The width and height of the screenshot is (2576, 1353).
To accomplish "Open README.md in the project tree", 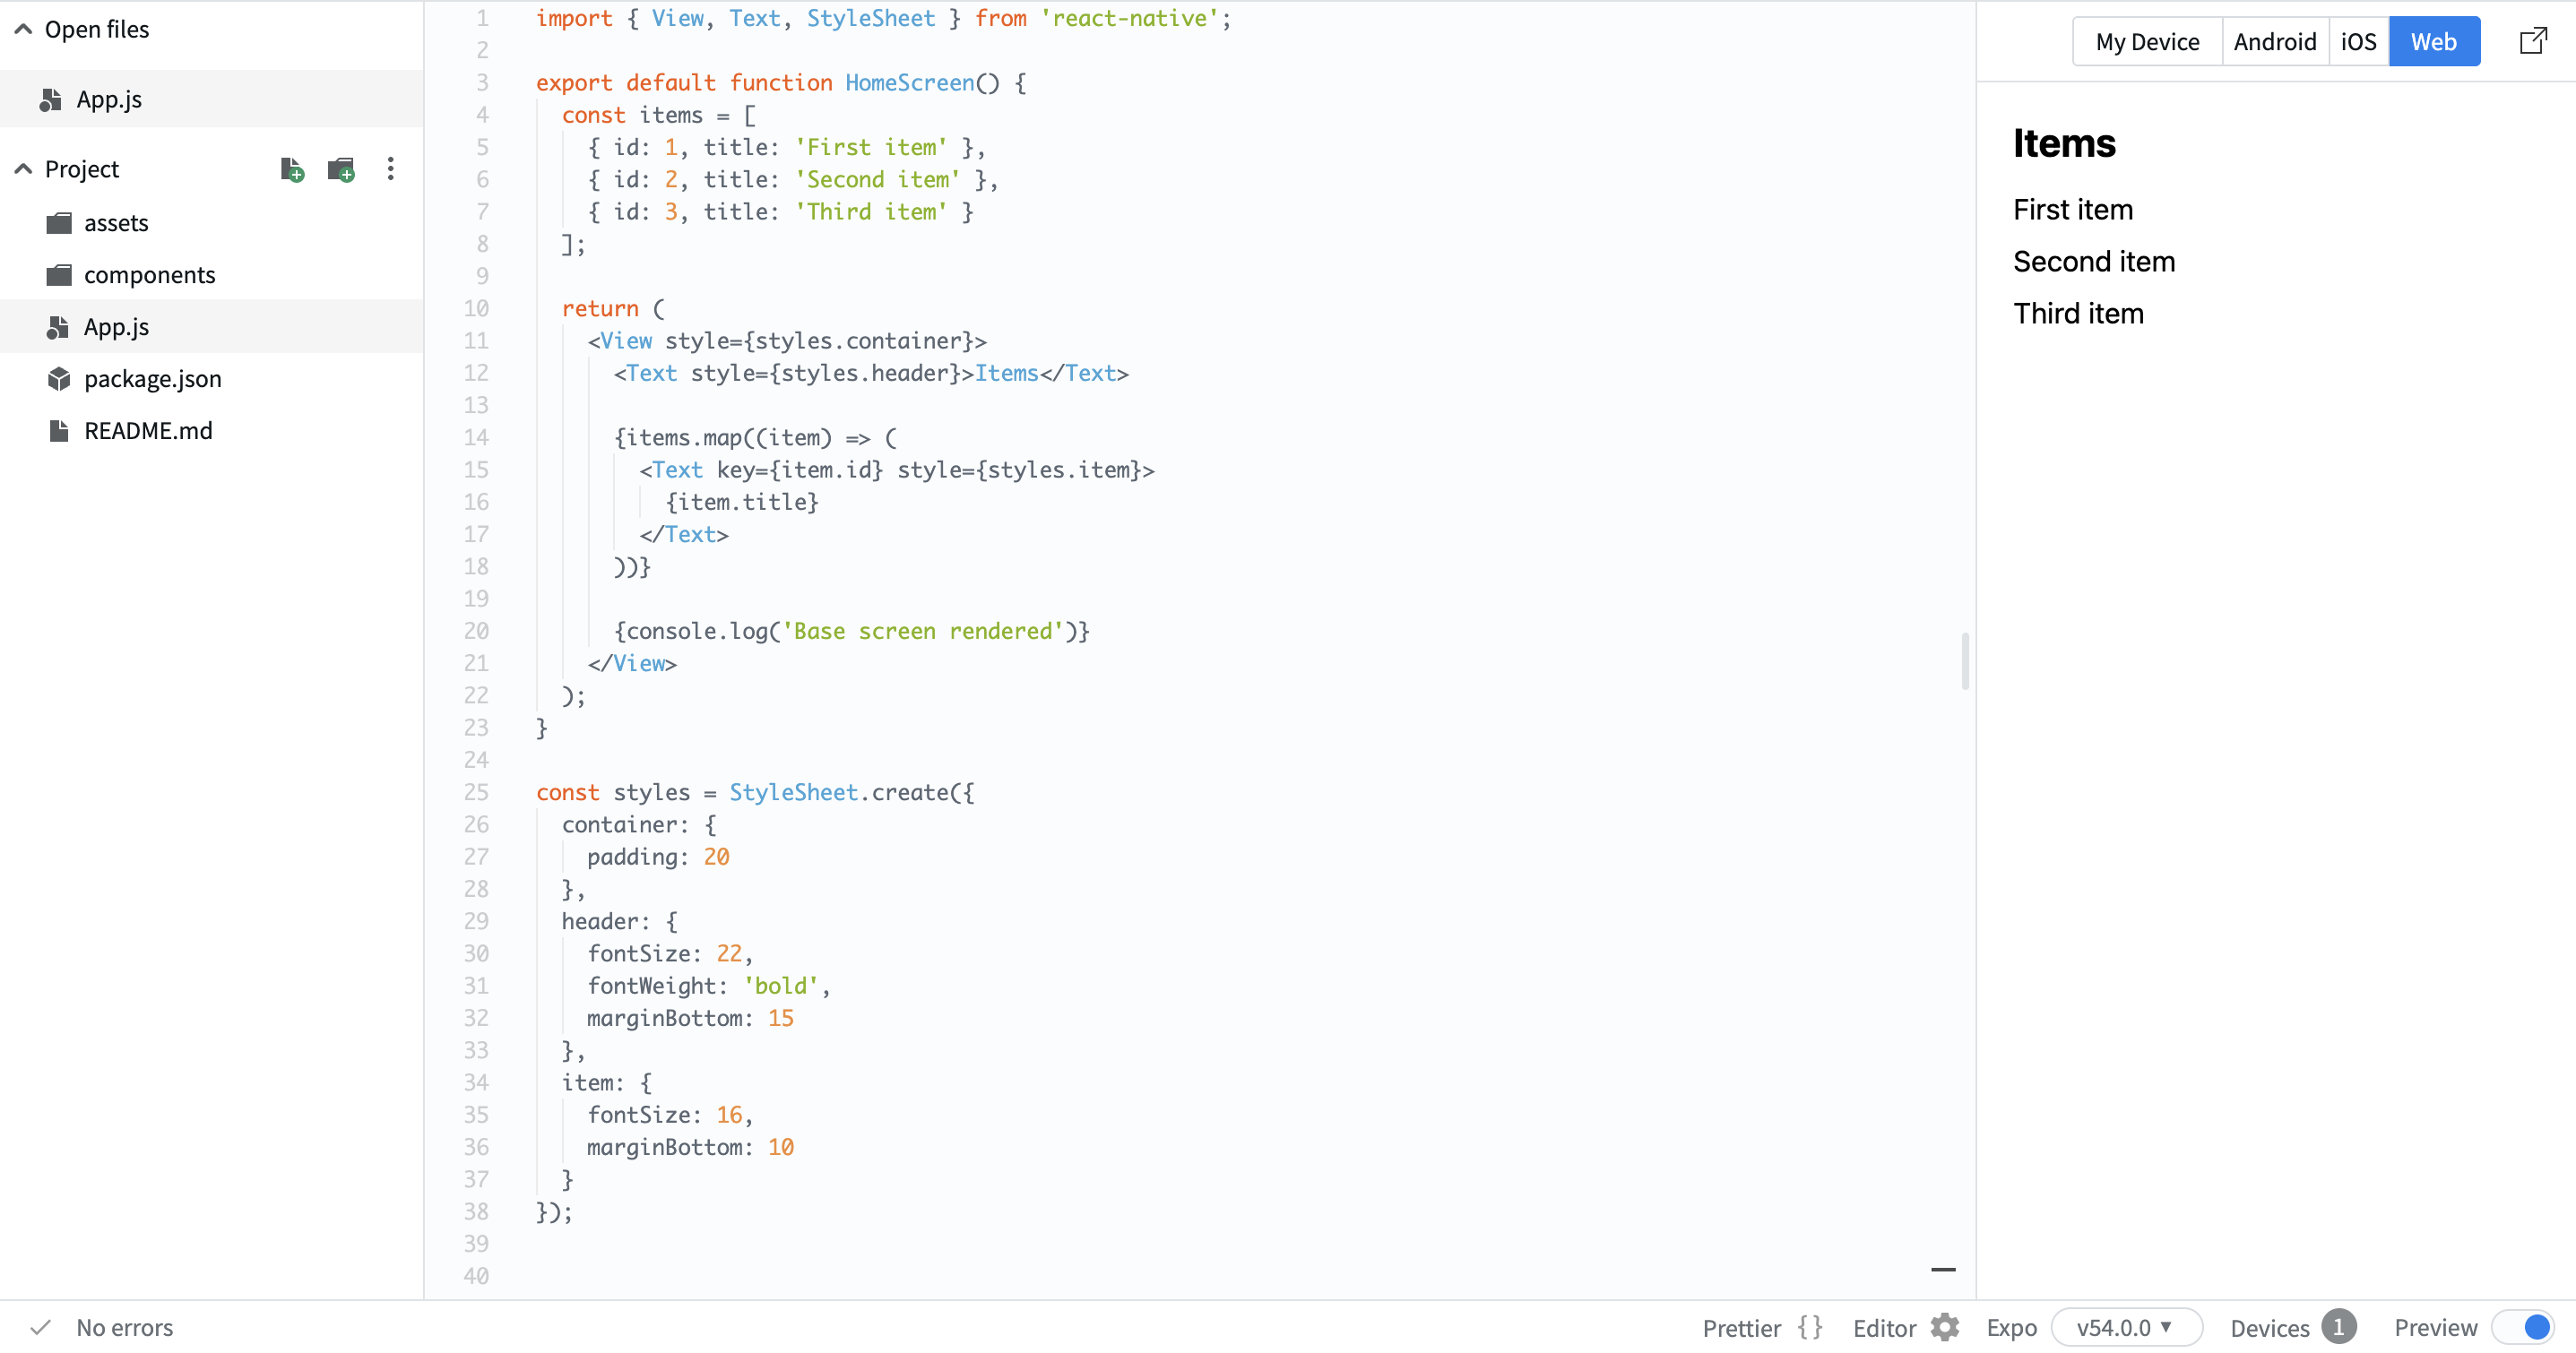I will click(x=148, y=431).
